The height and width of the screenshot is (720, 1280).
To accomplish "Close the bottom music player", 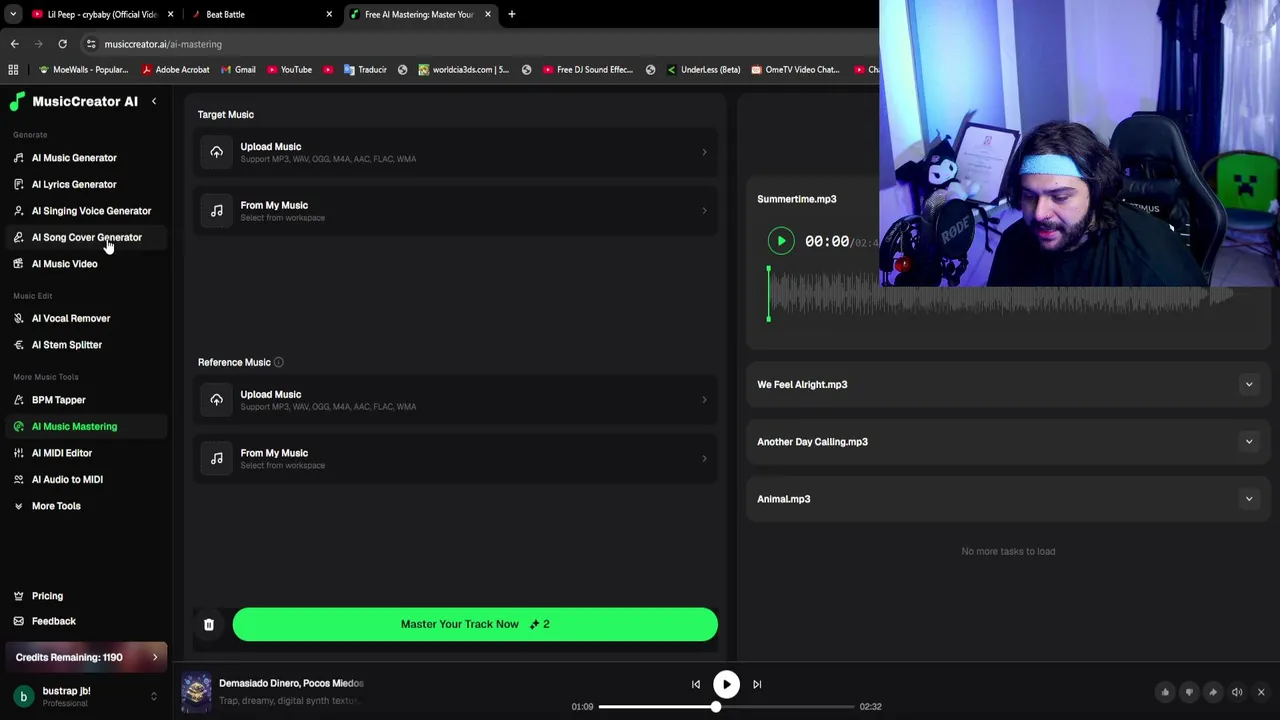I will point(1261,692).
